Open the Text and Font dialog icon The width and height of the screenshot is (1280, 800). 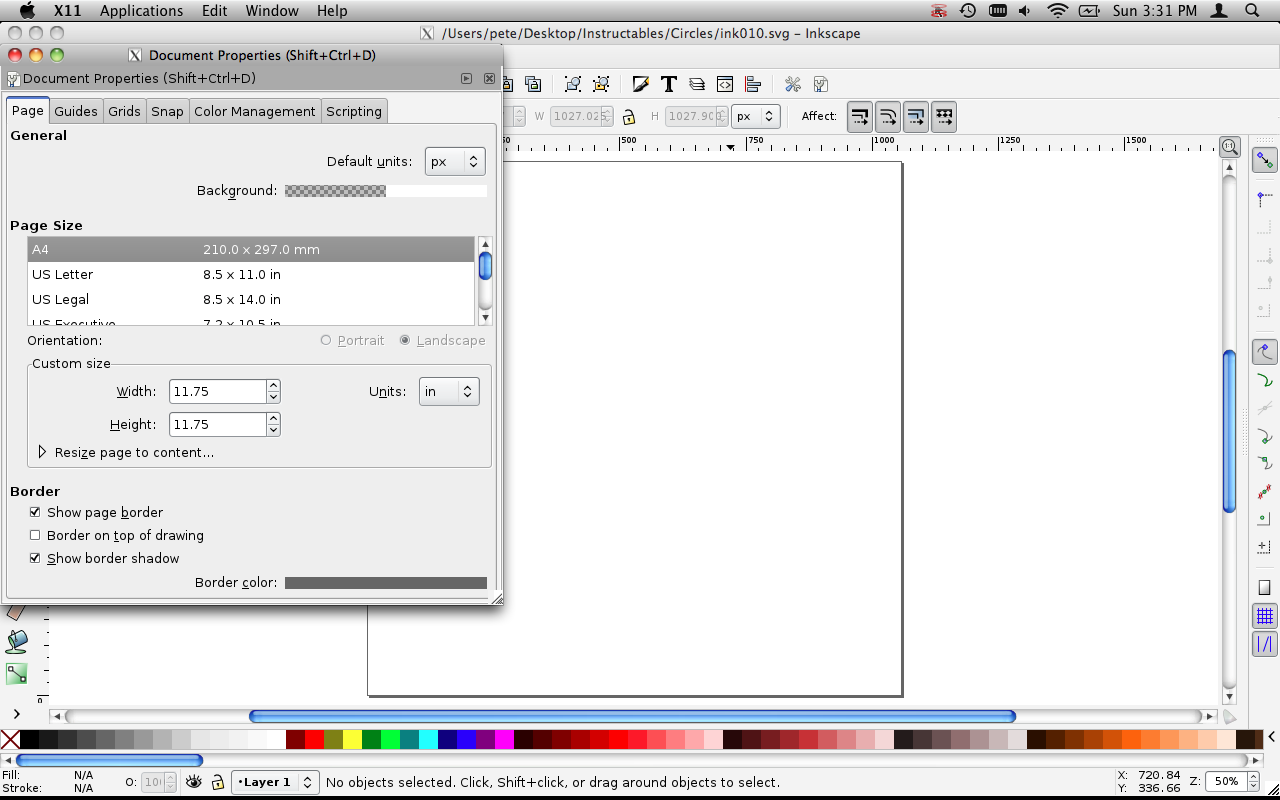[669, 84]
